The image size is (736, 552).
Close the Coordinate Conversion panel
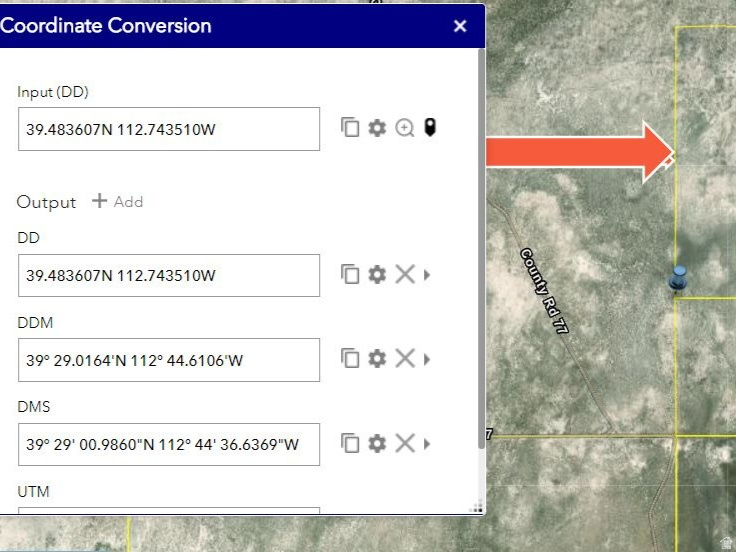460,26
